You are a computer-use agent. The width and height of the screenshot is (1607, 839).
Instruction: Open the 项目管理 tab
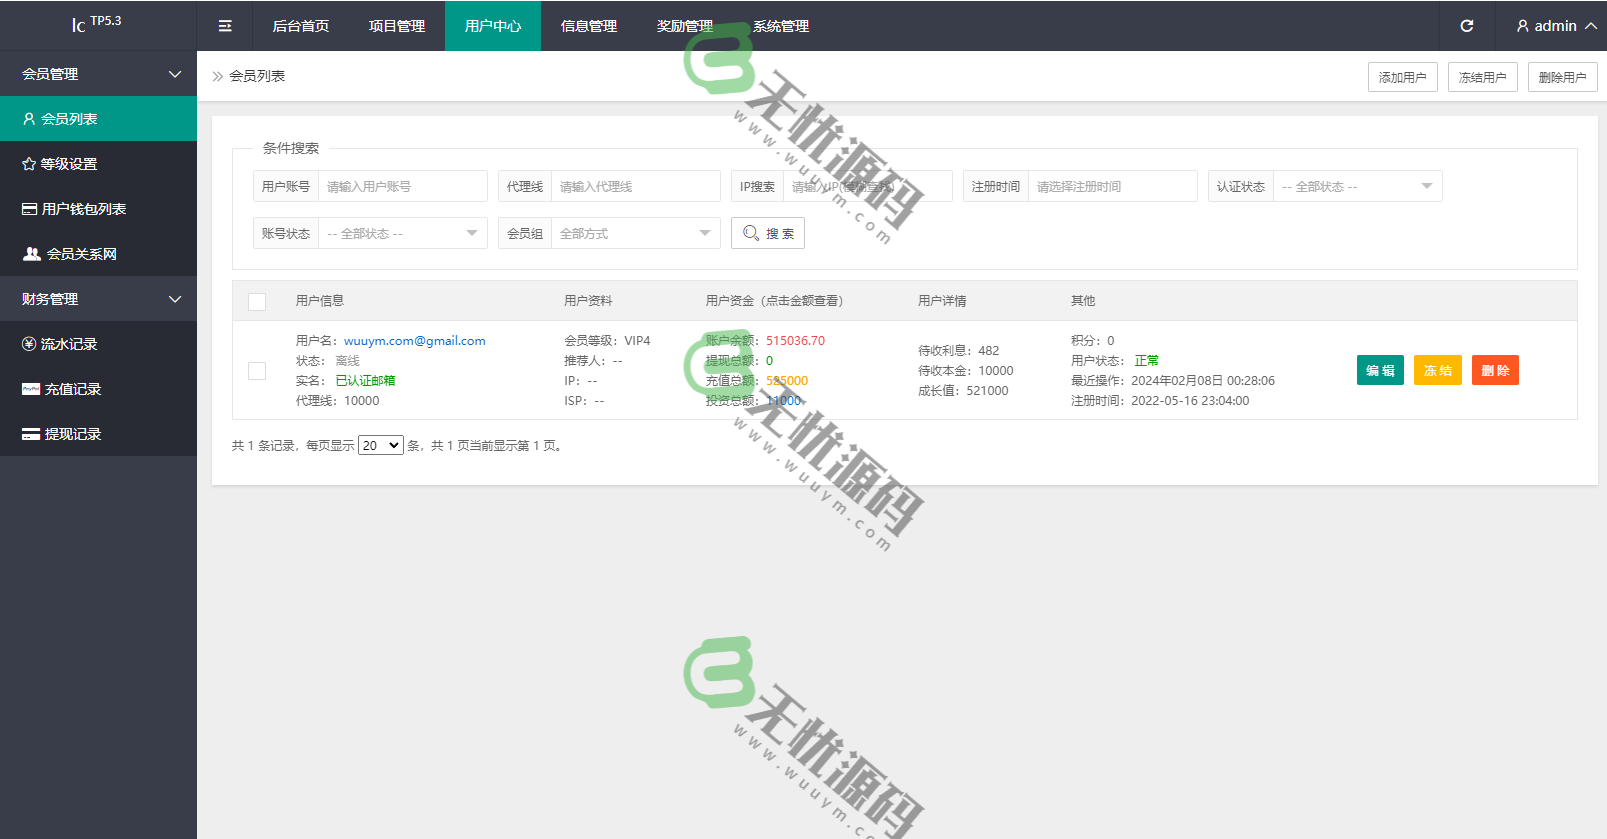[397, 26]
